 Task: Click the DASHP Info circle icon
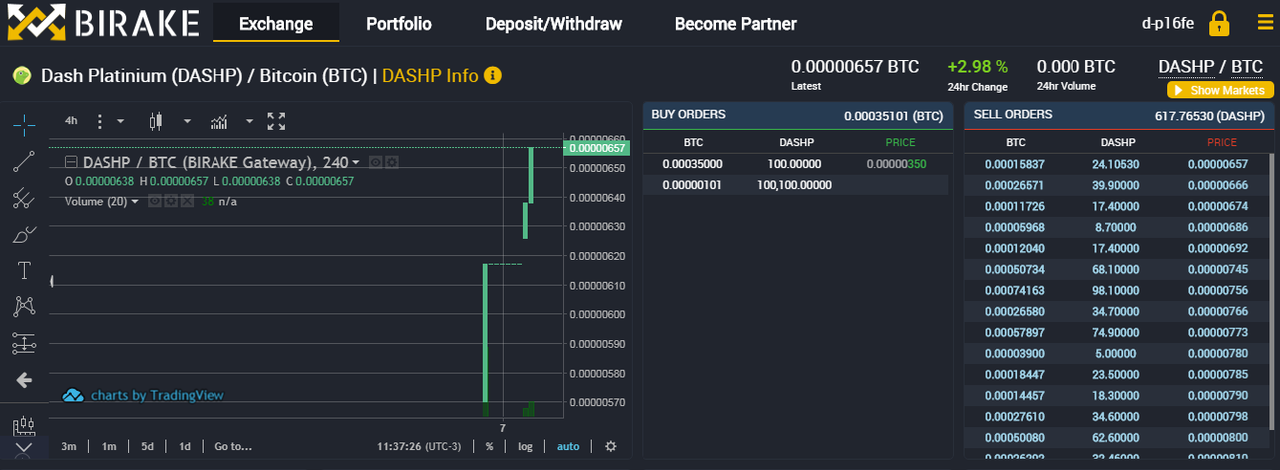click(x=492, y=75)
